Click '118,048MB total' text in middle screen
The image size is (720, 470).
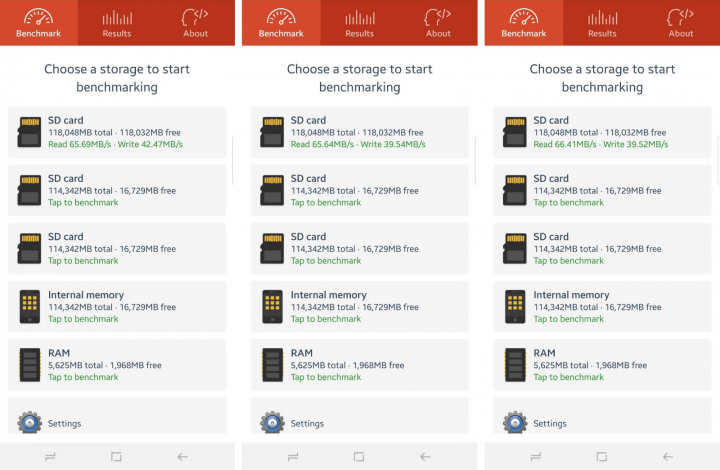[323, 133]
